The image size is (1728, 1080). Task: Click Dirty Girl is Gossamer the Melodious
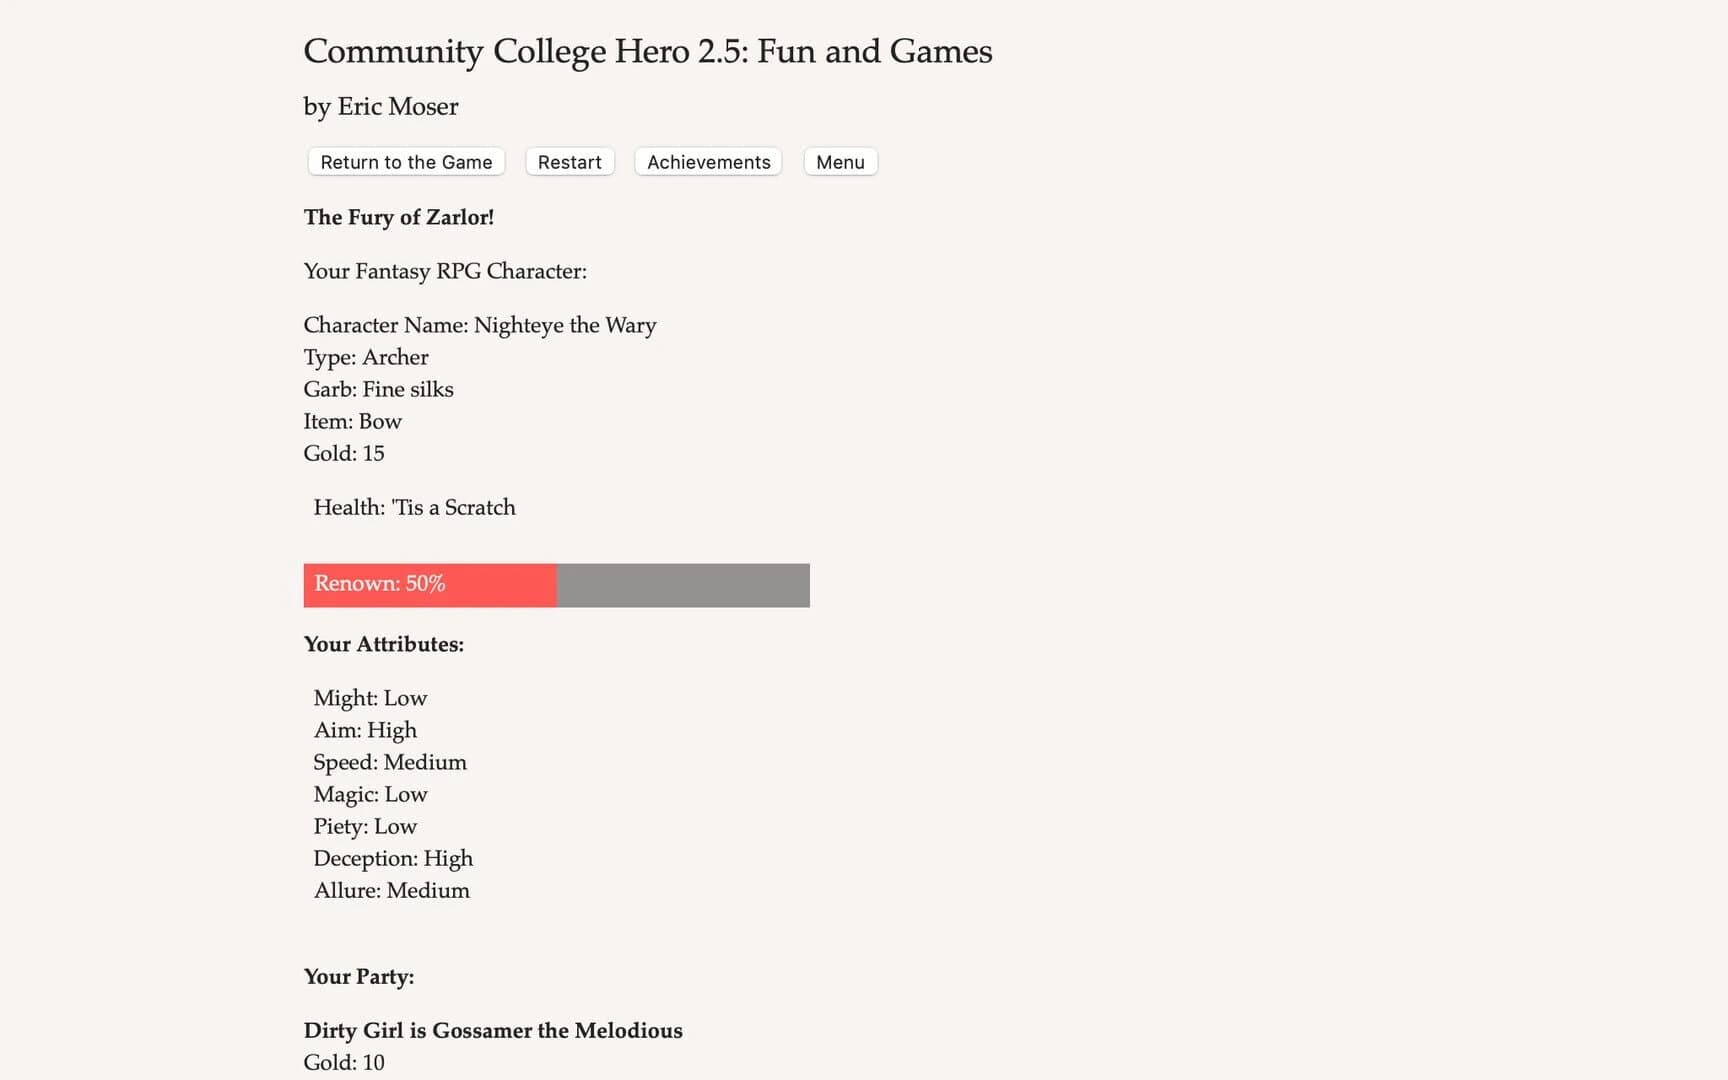pyautogui.click(x=493, y=1030)
